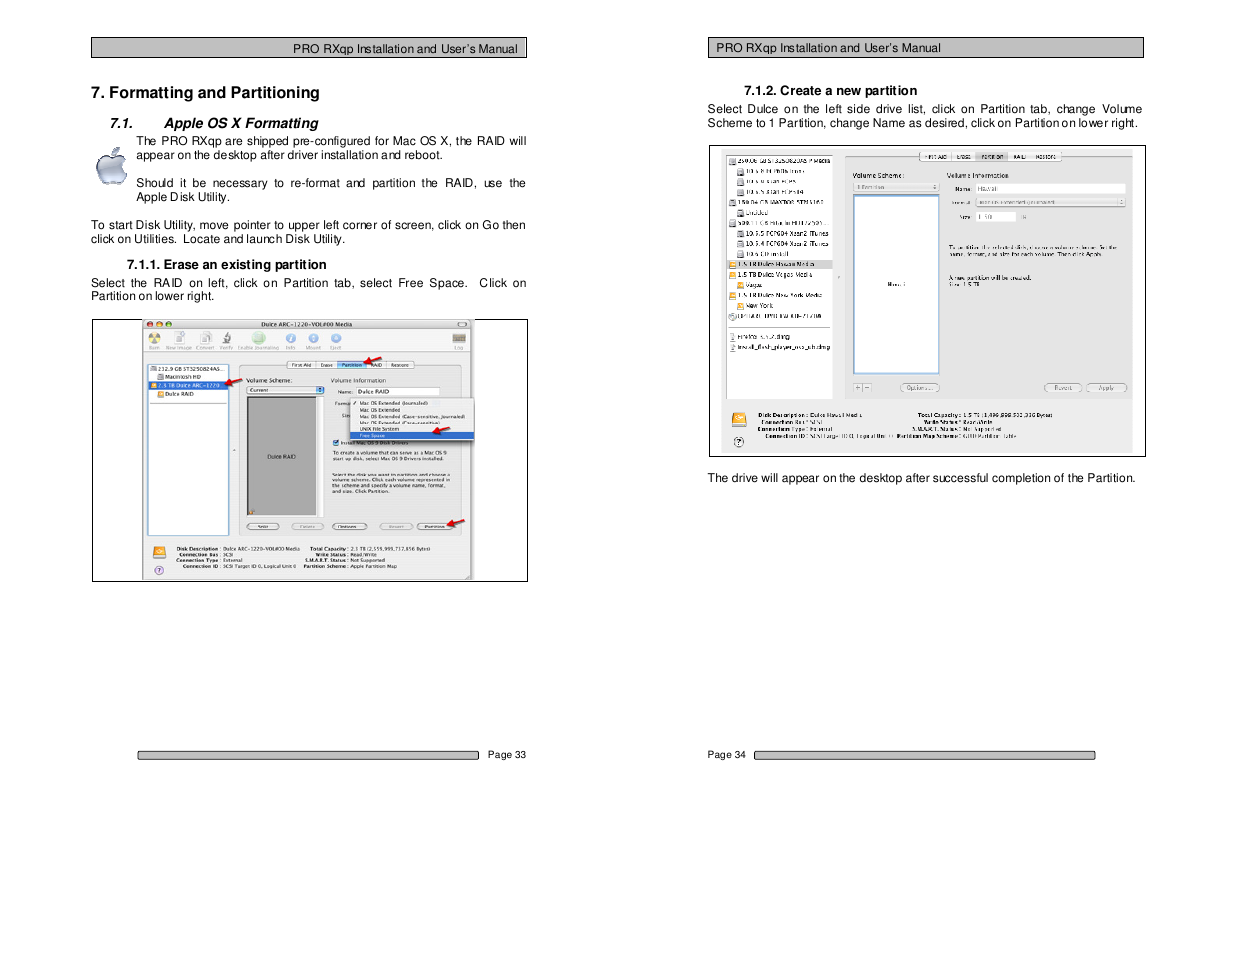Switch to Erase tab in Dulce ARC-1220 window

[327, 365]
